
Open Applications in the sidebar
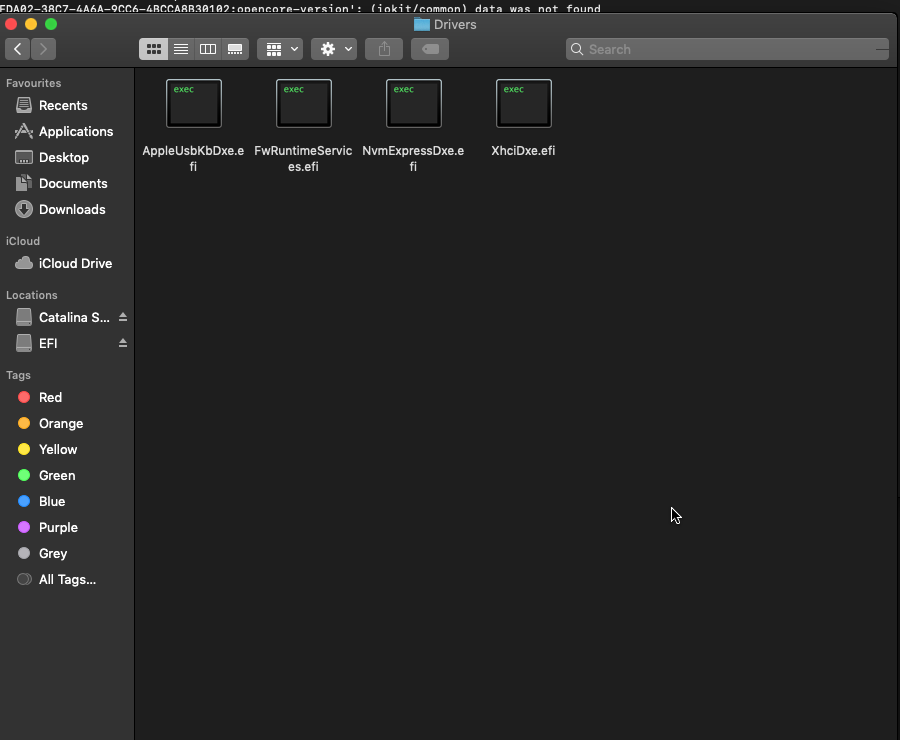pos(67,131)
